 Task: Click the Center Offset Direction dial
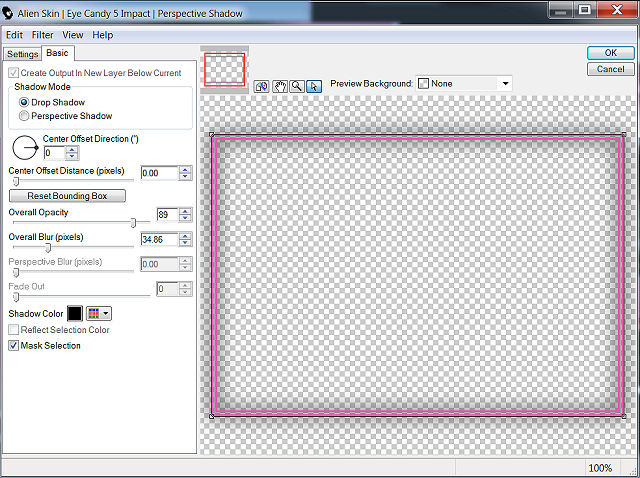(25, 147)
